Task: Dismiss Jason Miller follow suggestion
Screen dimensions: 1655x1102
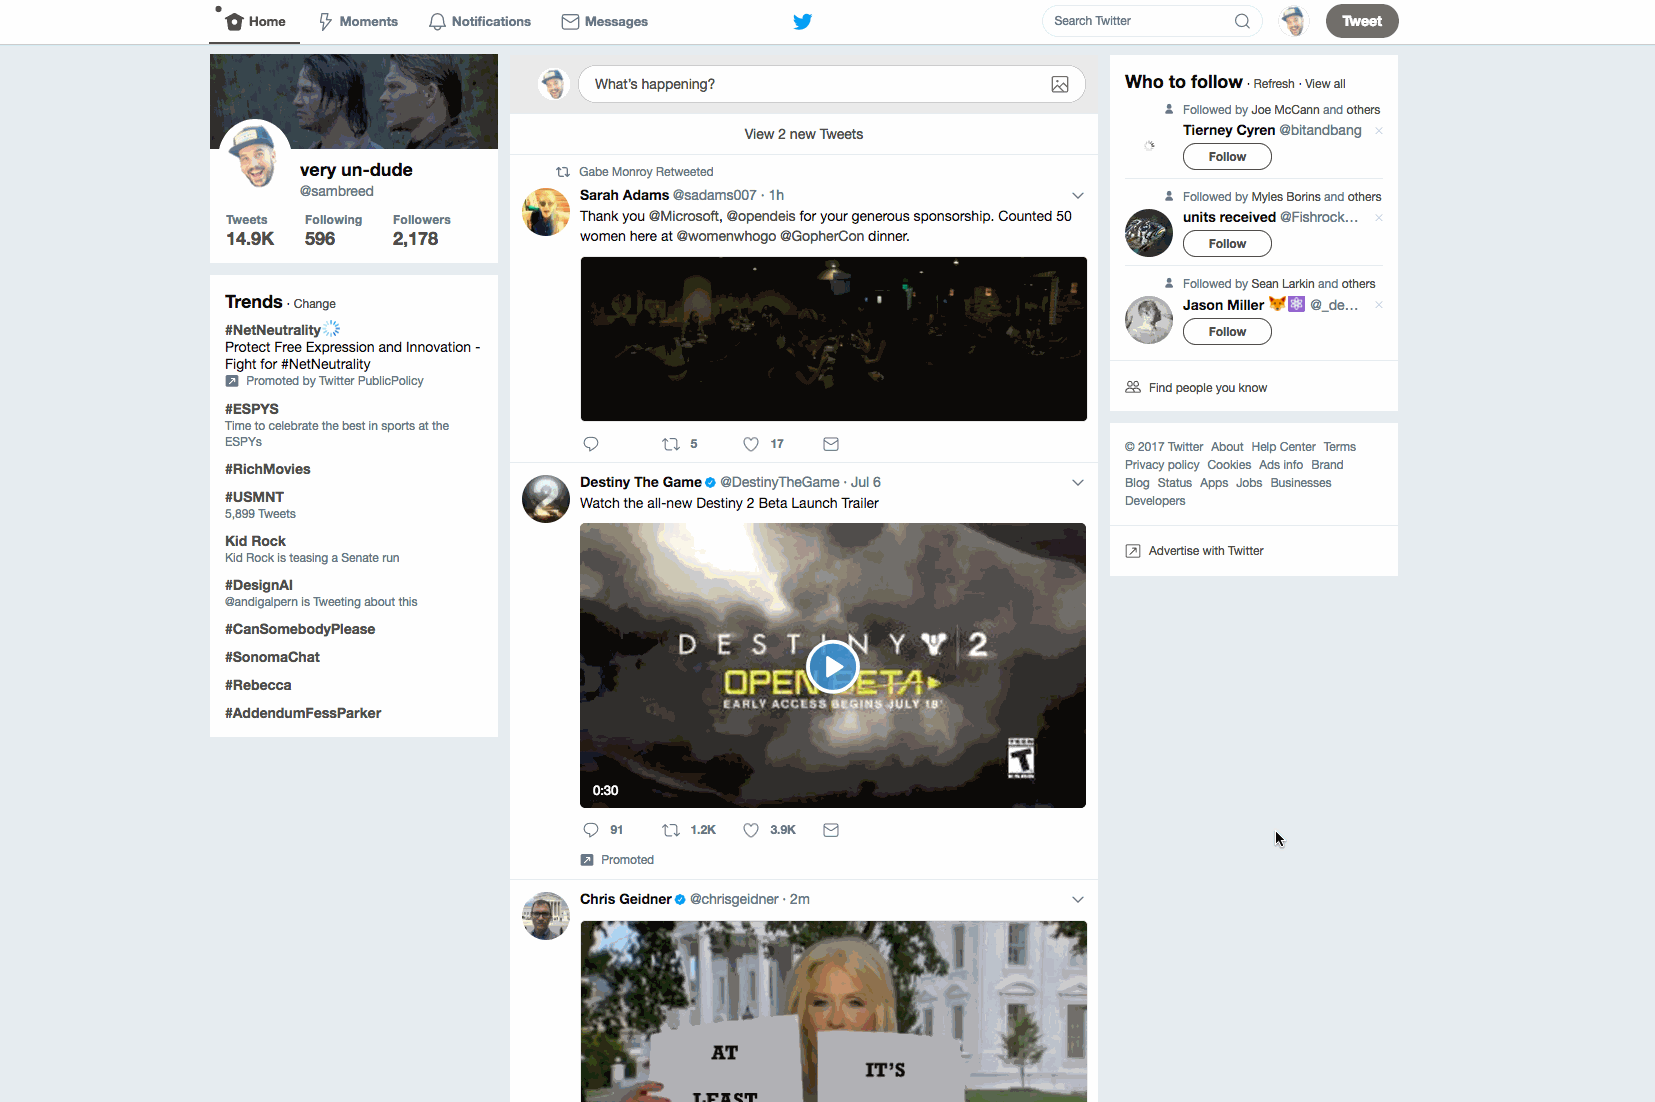Action: coord(1379,305)
